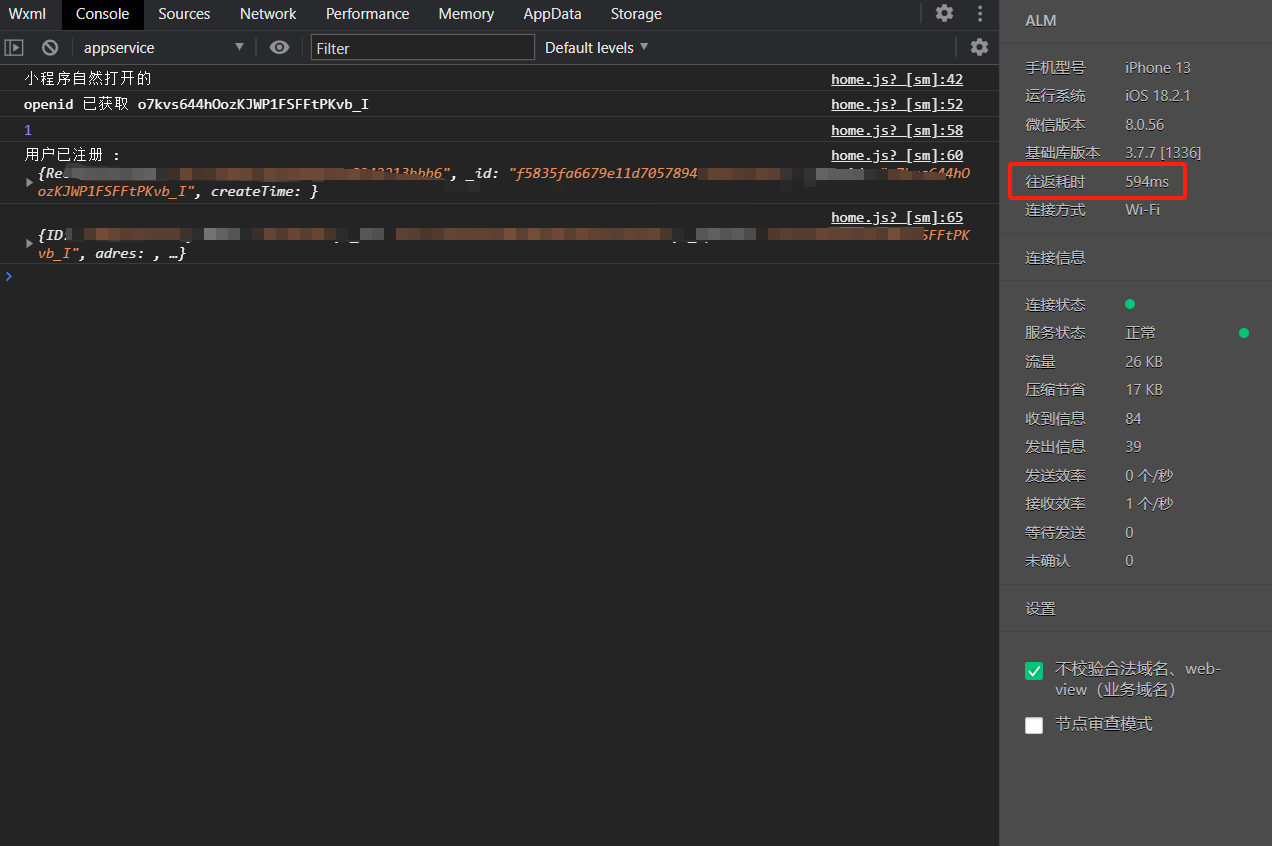Click the 接收效率 1 个/秒 value
Screen dimensions: 1272x846
(x=1149, y=504)
